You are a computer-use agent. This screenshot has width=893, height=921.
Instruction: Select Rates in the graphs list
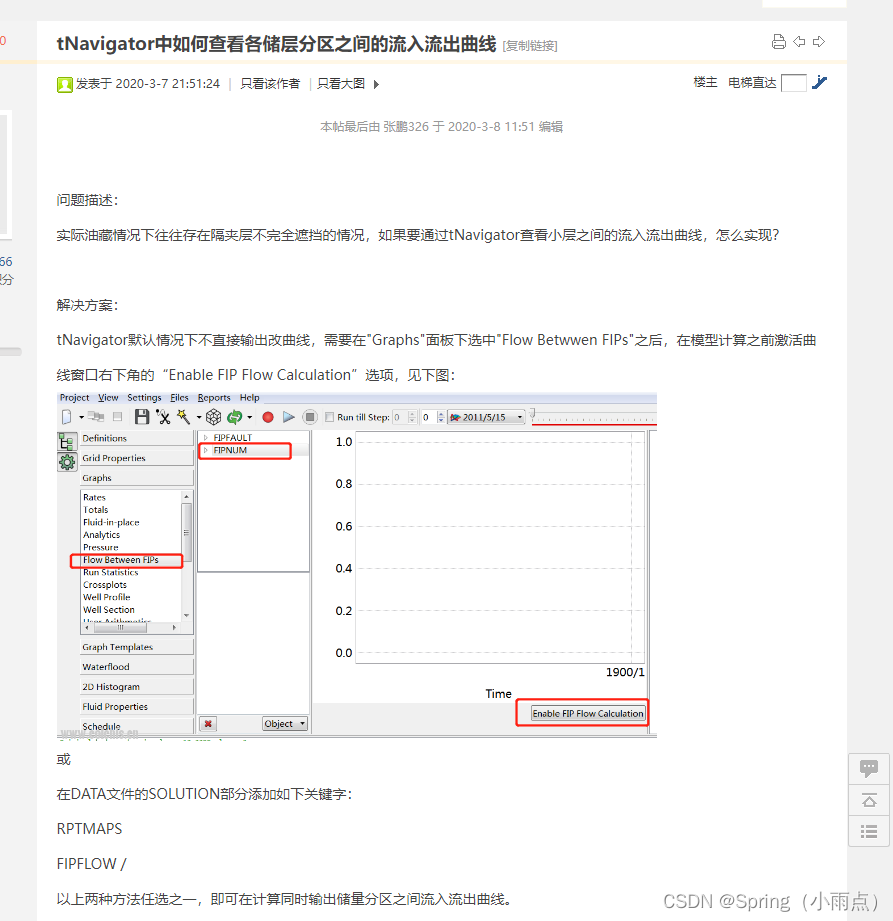pyautogui.click(x=94, y=498)
